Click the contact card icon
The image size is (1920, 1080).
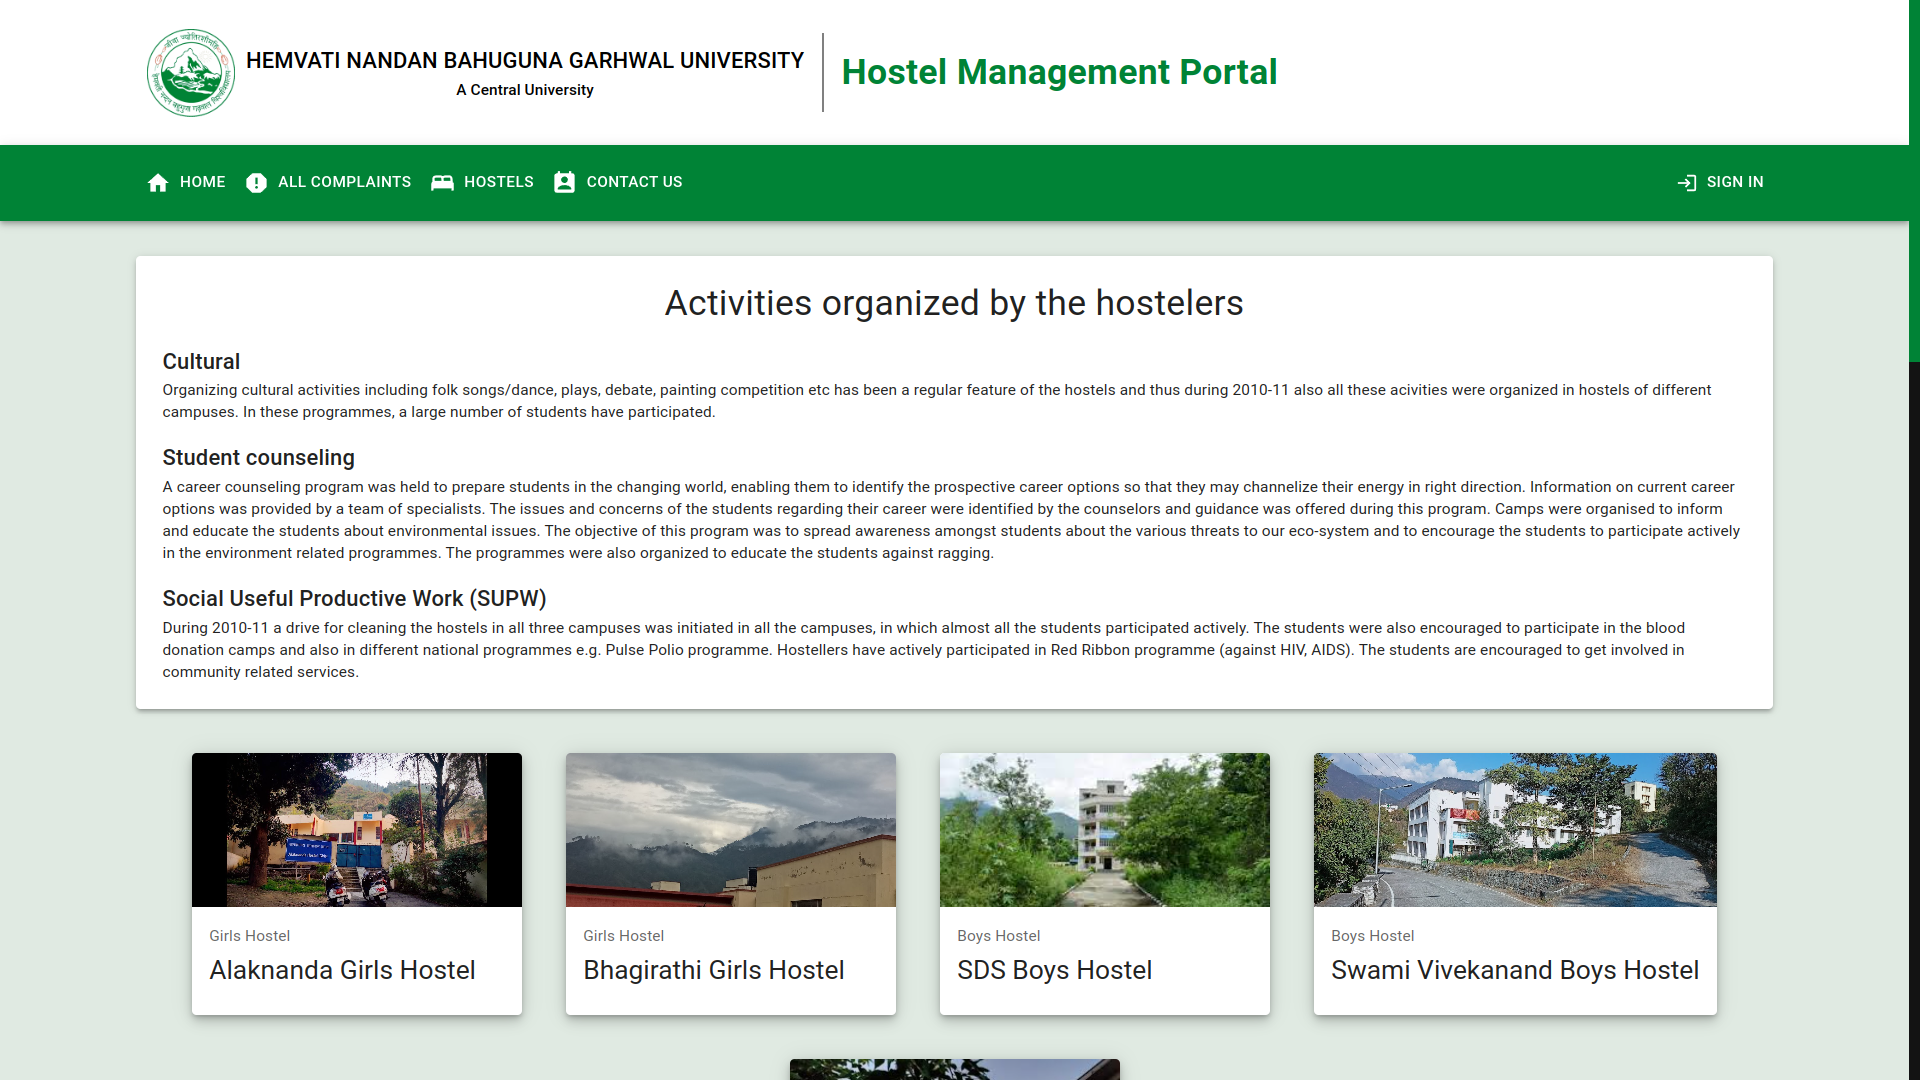pos(564,182)
